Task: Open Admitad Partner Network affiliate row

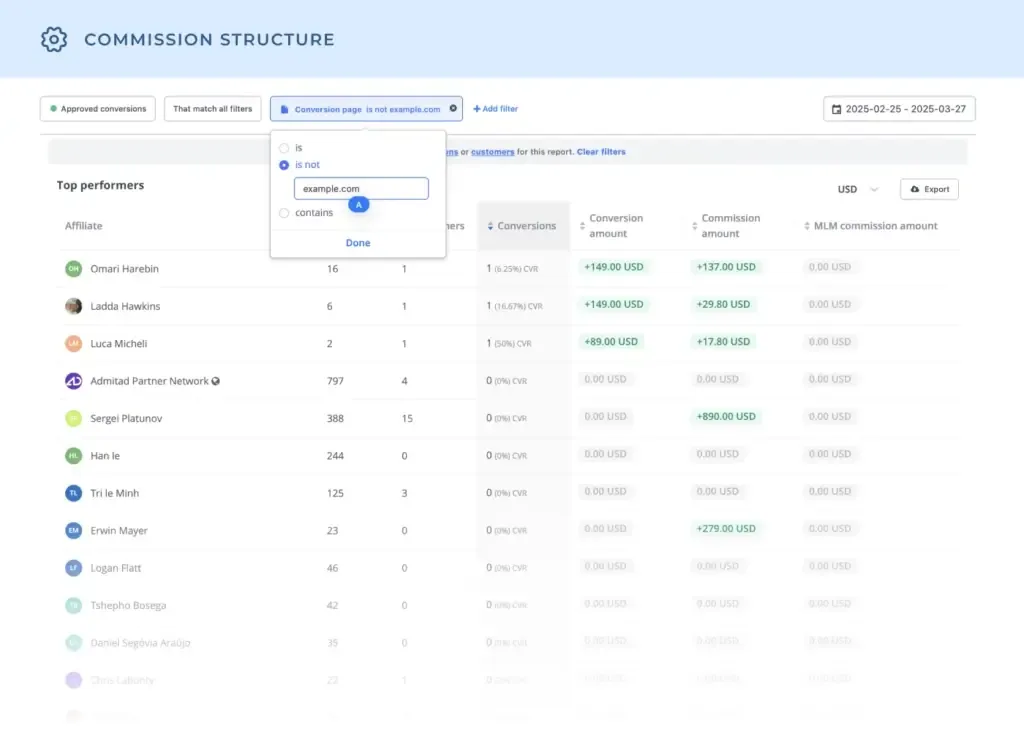Action: coord(149,381)
